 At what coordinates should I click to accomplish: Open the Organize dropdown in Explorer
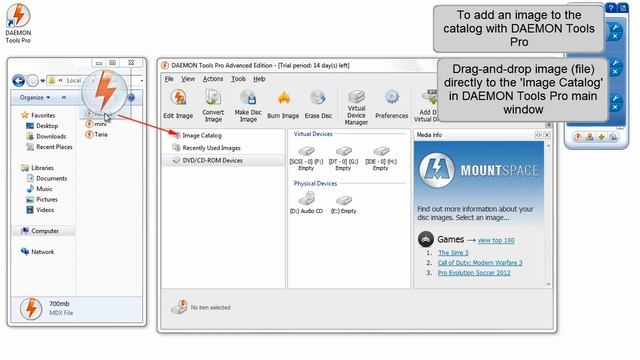(35, 98)
